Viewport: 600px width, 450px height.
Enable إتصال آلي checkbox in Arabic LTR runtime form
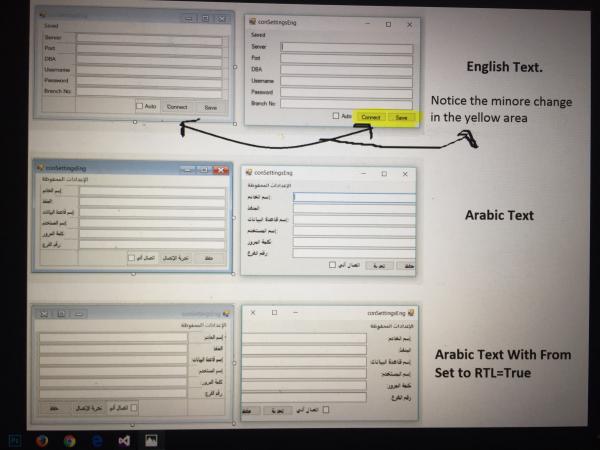pyautogui.click(x=332, y=265)
